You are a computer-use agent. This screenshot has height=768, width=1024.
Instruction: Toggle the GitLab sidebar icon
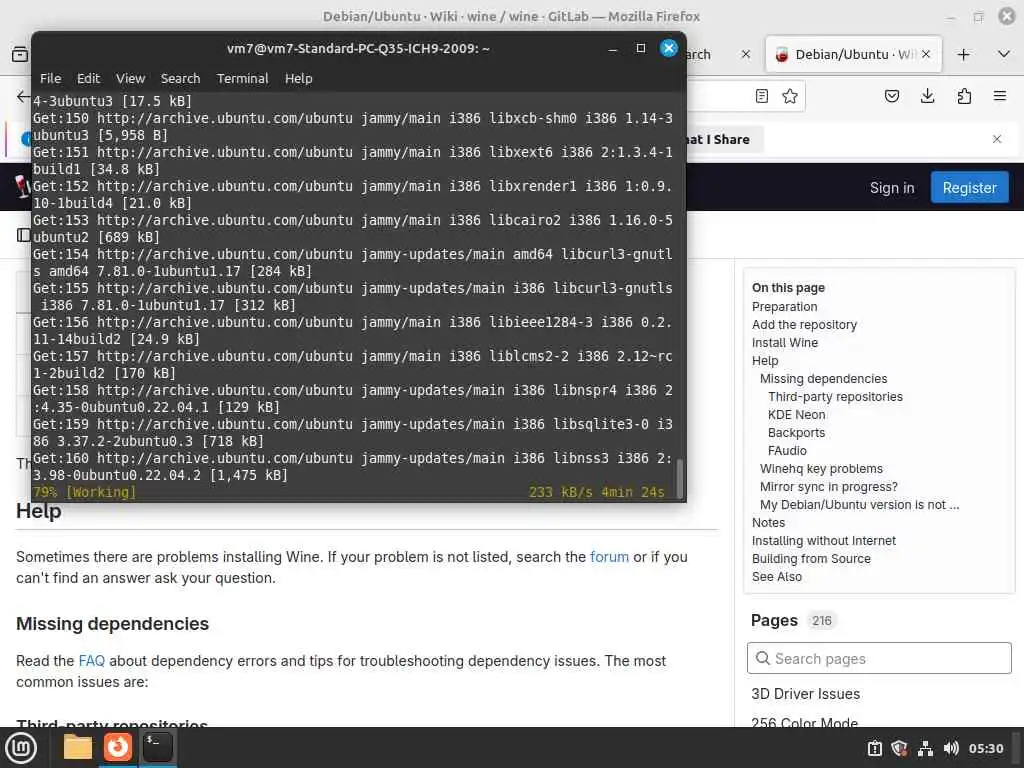pyautogui.click(x=24, y=235)
